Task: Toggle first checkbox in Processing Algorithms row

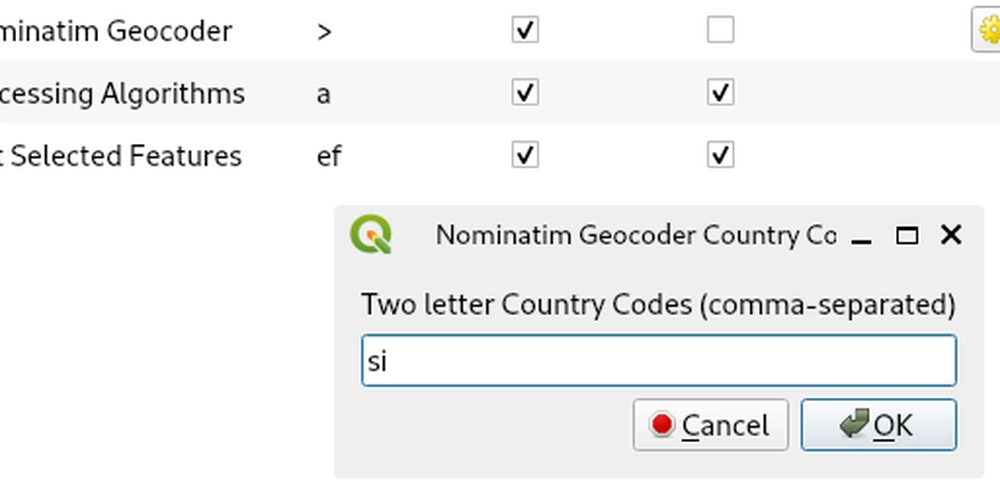Action: (x=525, y=92)
